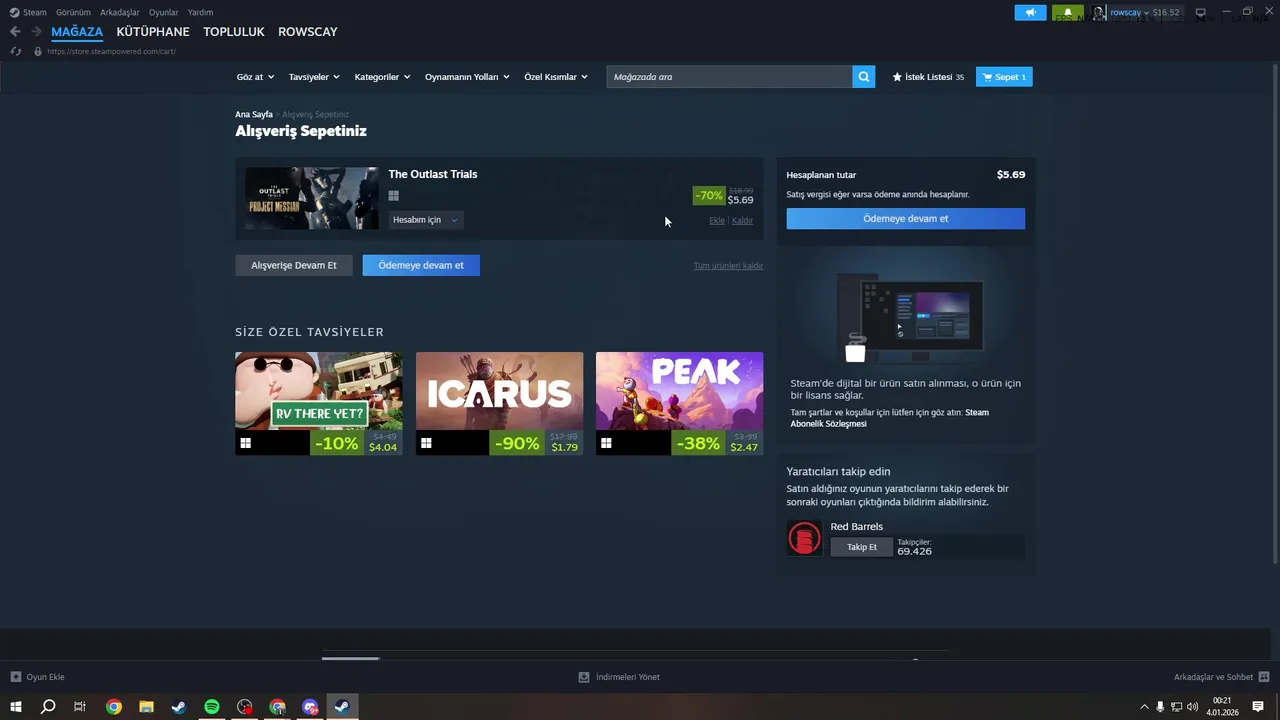Switch to the TOPLULUK tab
This screenshot has height=720, width=1280.
pyautogui.click(x=234, y=32)
